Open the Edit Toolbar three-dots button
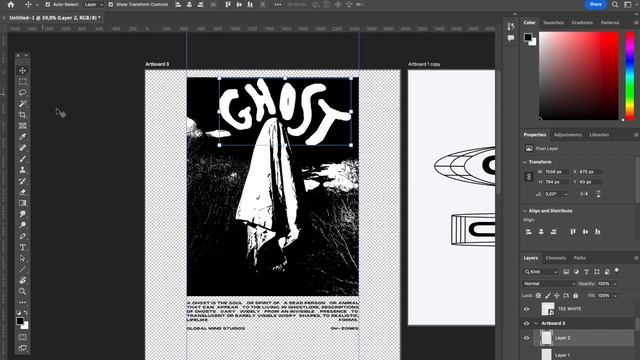The width and height of the screenshot is (640, 360). [x=22, y=302]
